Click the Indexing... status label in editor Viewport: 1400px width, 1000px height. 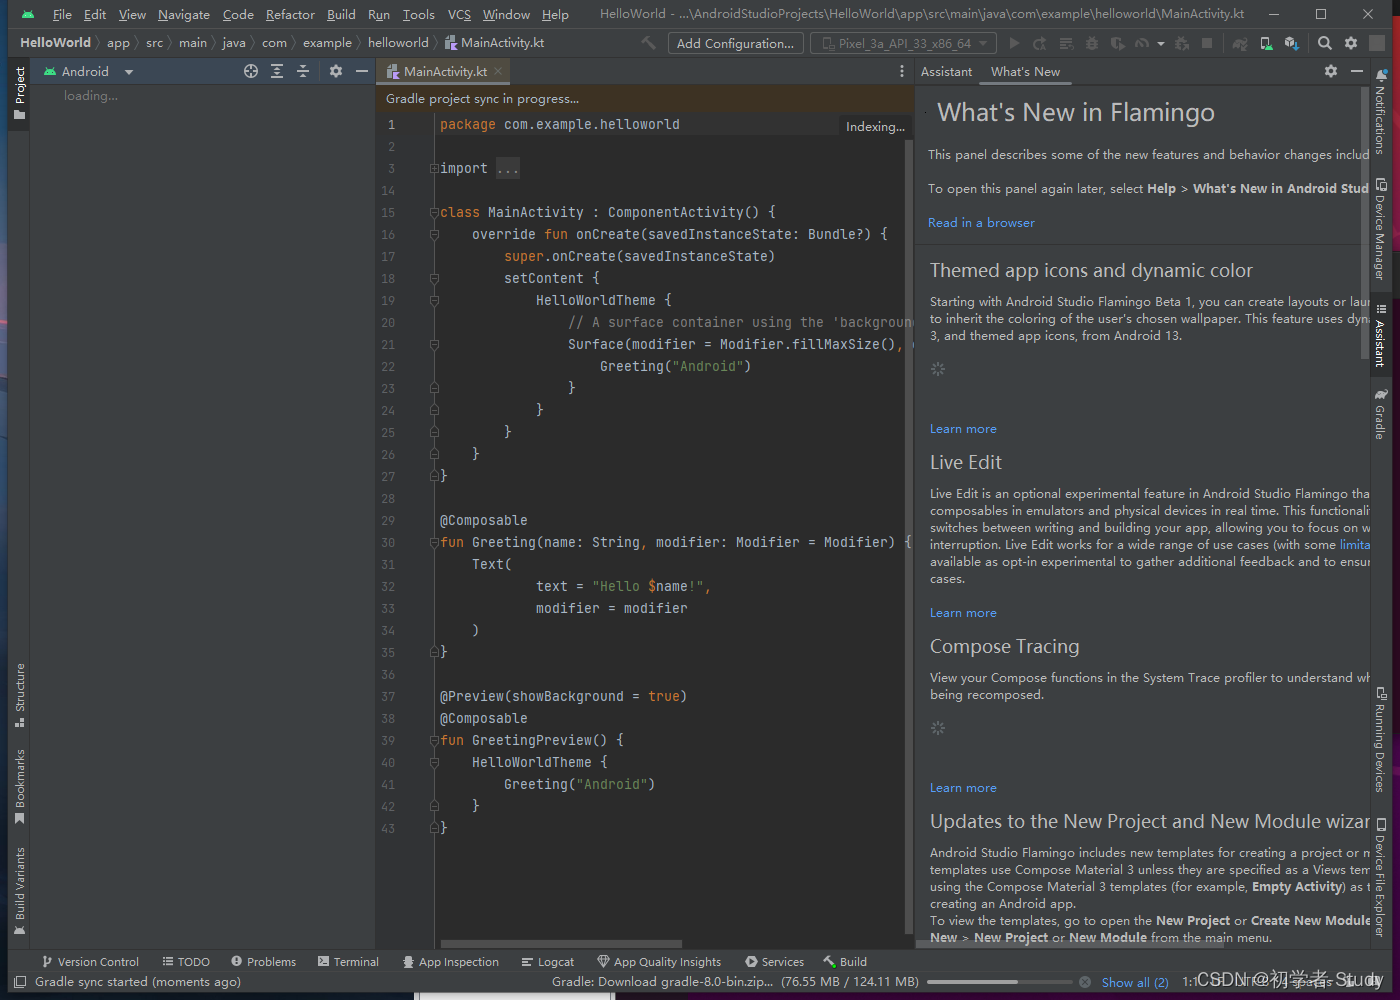tap(875, 126)
